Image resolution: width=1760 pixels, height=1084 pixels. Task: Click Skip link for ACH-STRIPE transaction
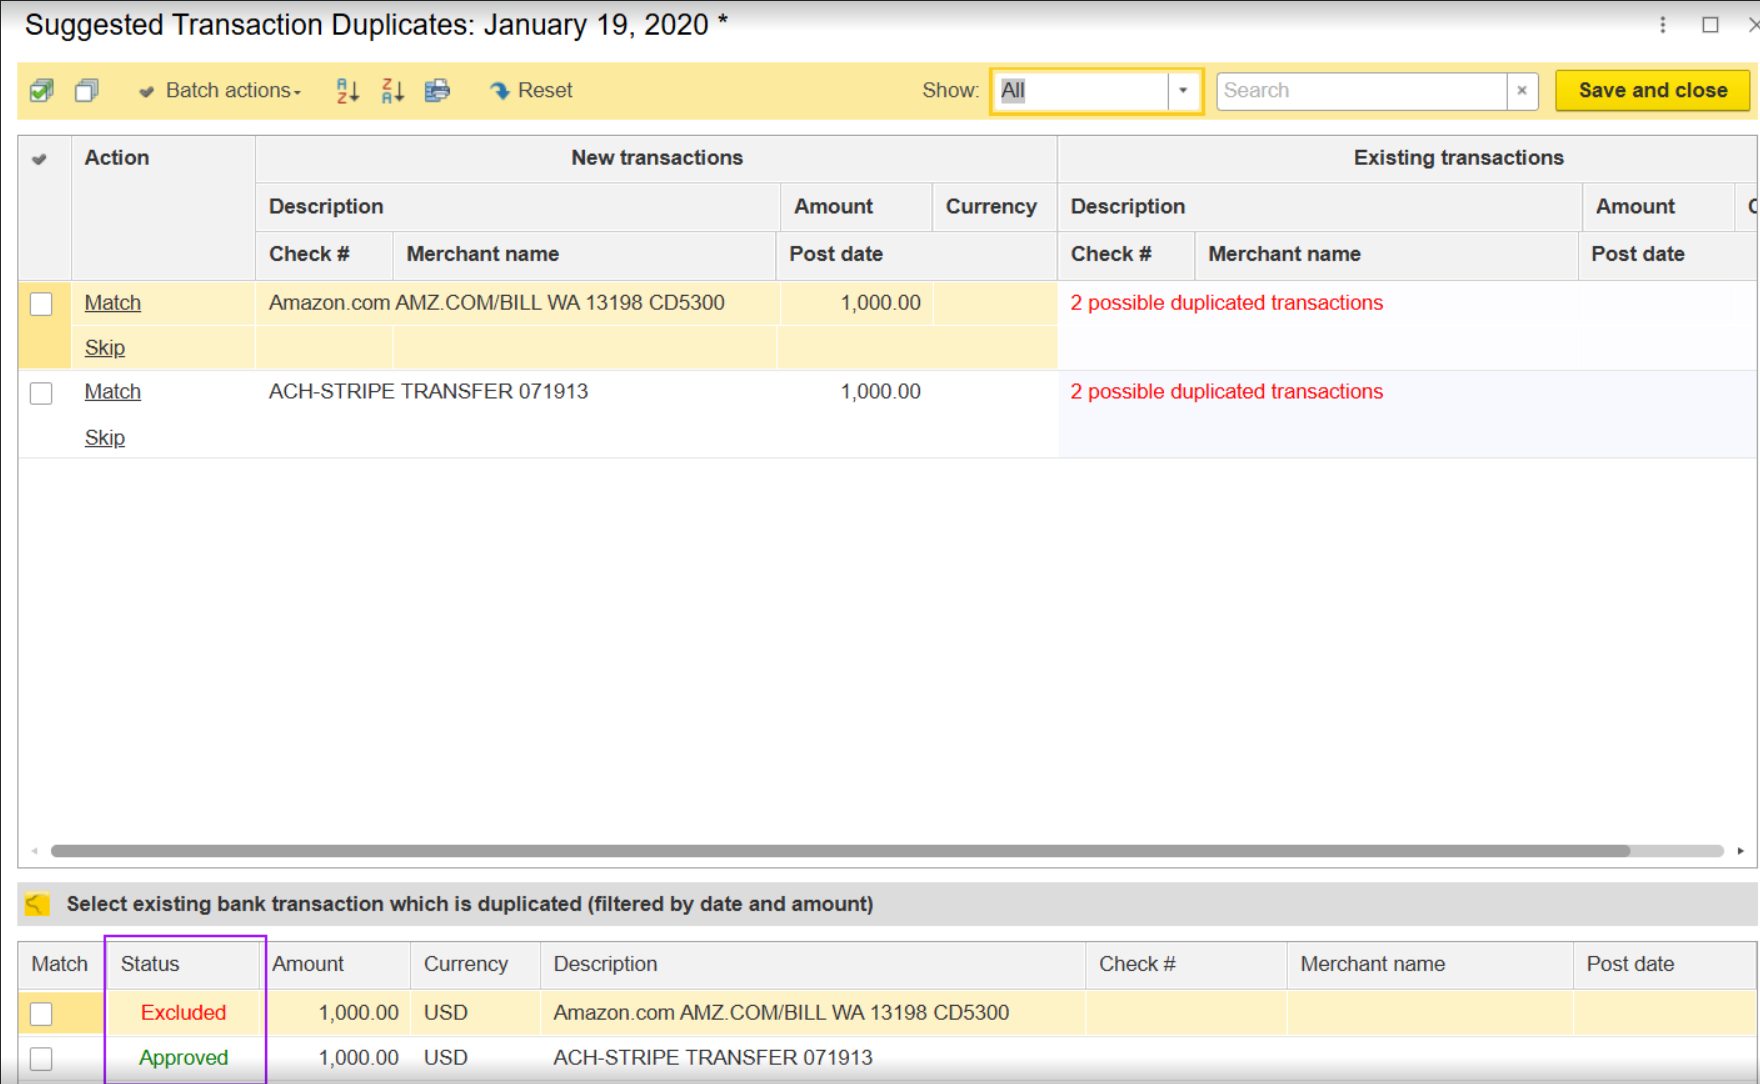pyautogui.click(x=104, y=437)
